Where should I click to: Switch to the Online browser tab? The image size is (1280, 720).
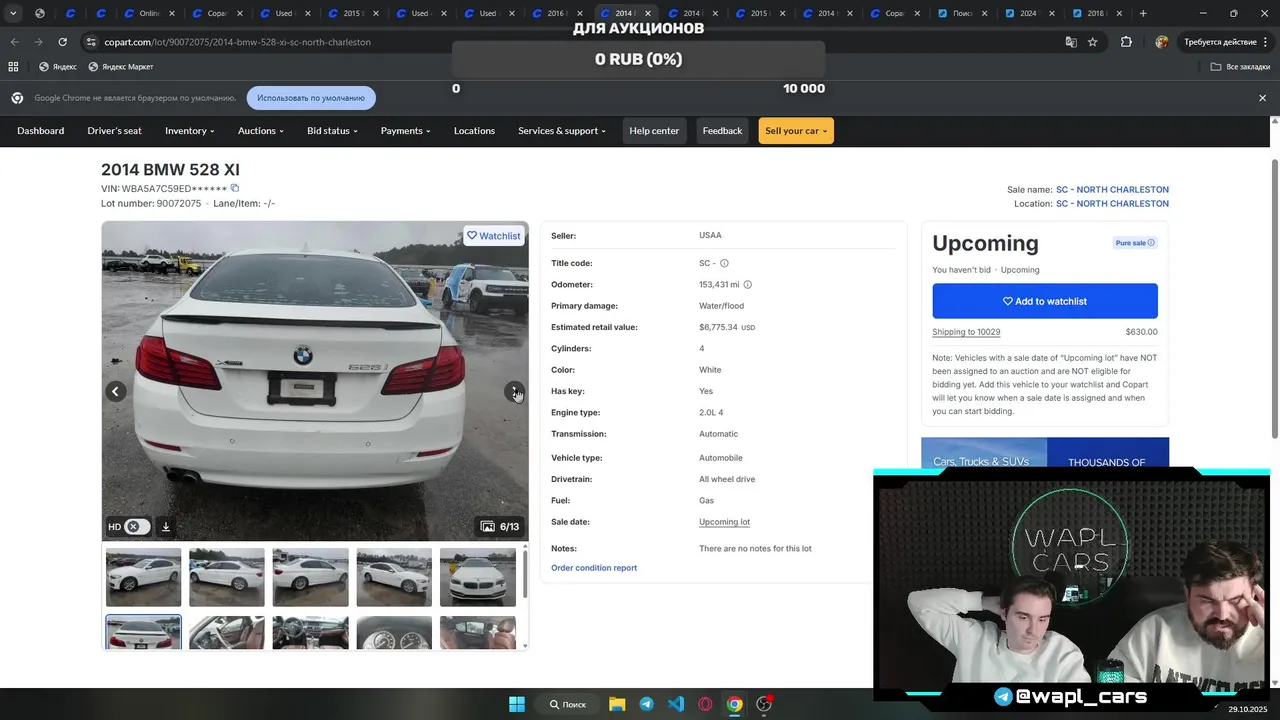coord(142,14)
